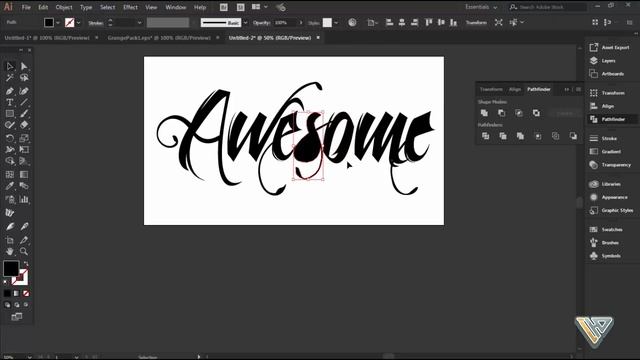Open the Essentials workspace switcher

click(482, 7)
